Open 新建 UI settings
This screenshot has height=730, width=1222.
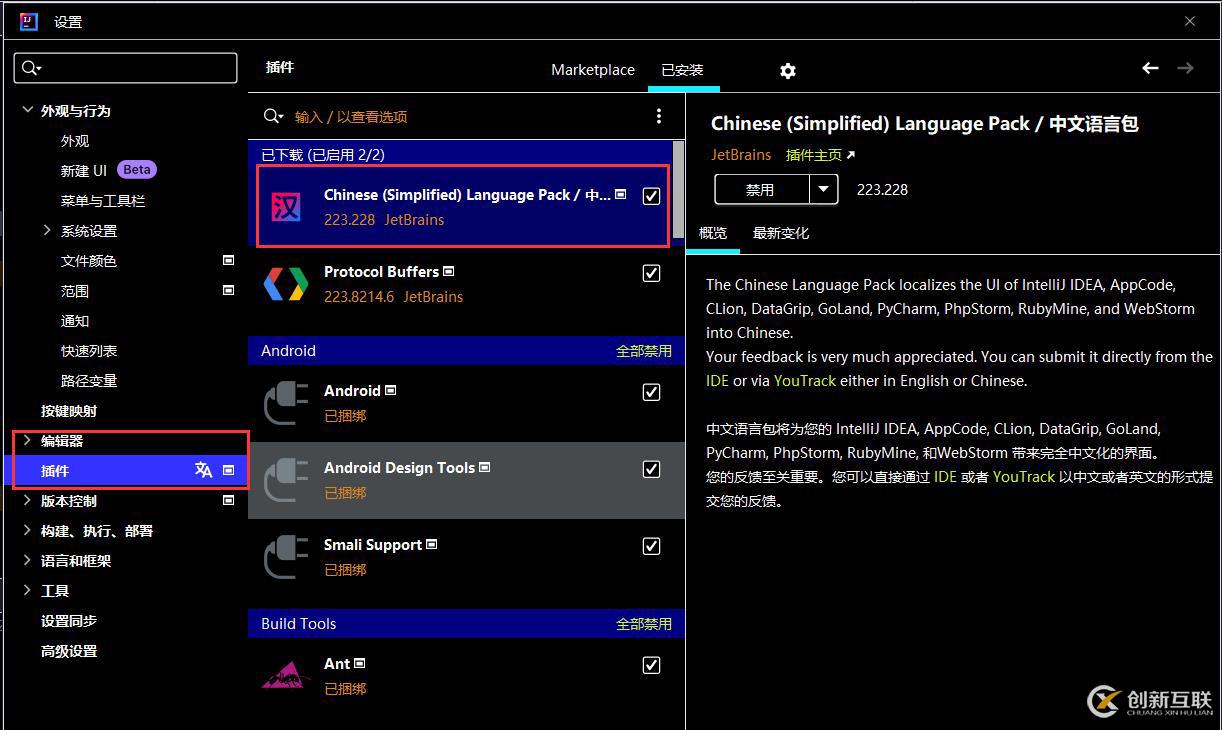click(x=84, y=170)
